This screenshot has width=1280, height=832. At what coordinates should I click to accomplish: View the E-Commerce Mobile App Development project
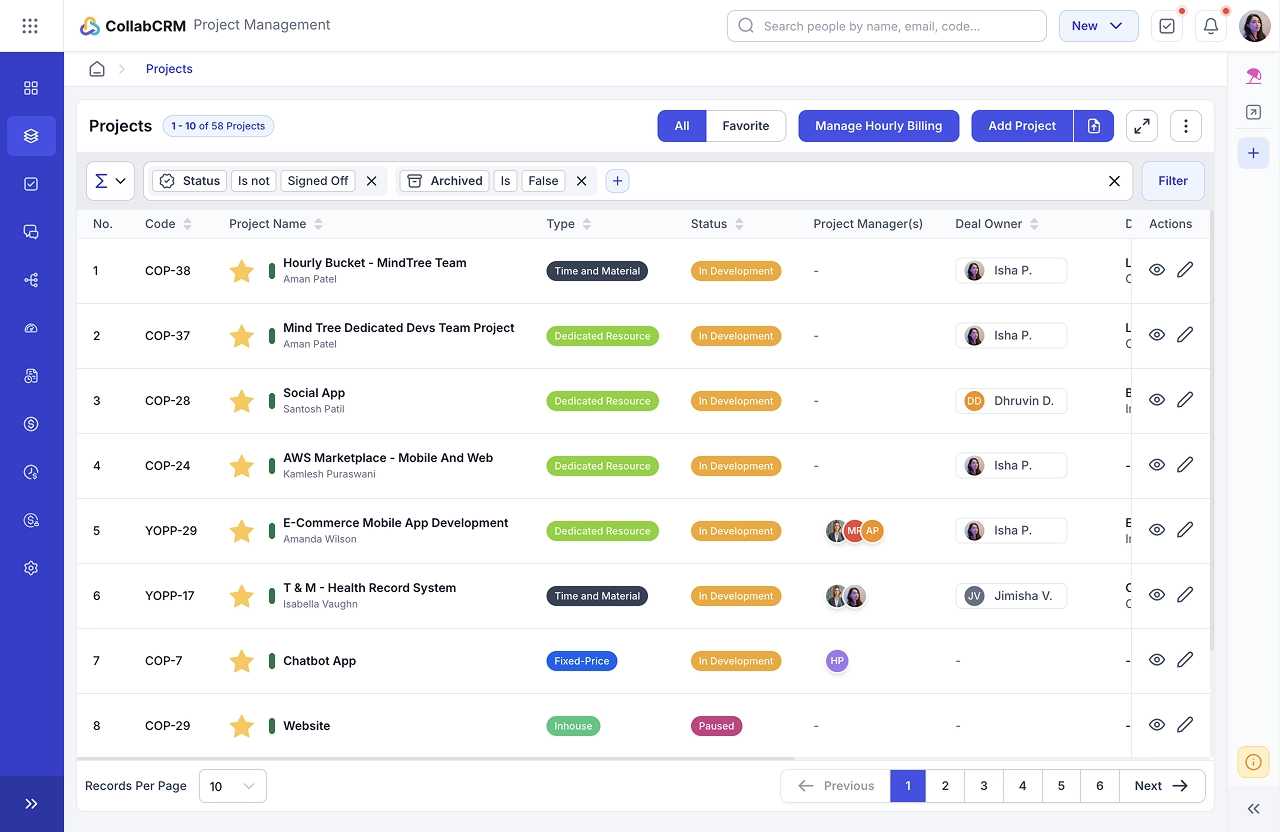coord(1157,530)
